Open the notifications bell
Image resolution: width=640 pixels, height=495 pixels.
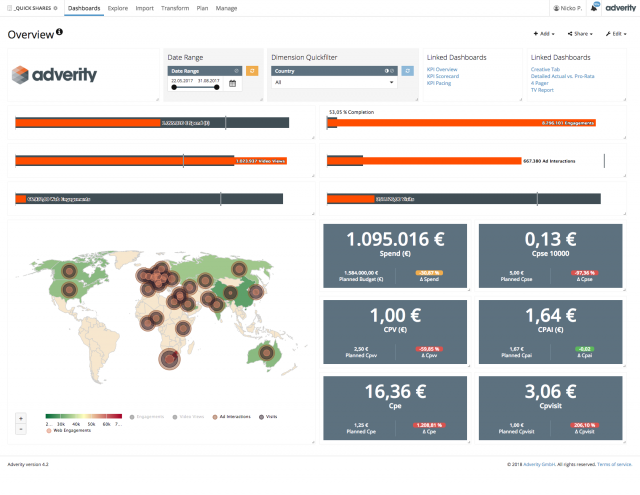click(594, 8)
